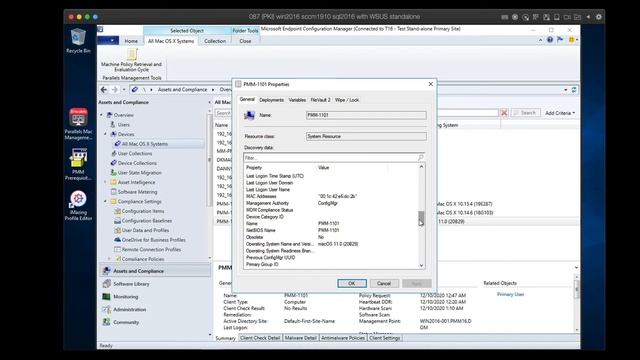Click the discovery data Filter field

334,158
